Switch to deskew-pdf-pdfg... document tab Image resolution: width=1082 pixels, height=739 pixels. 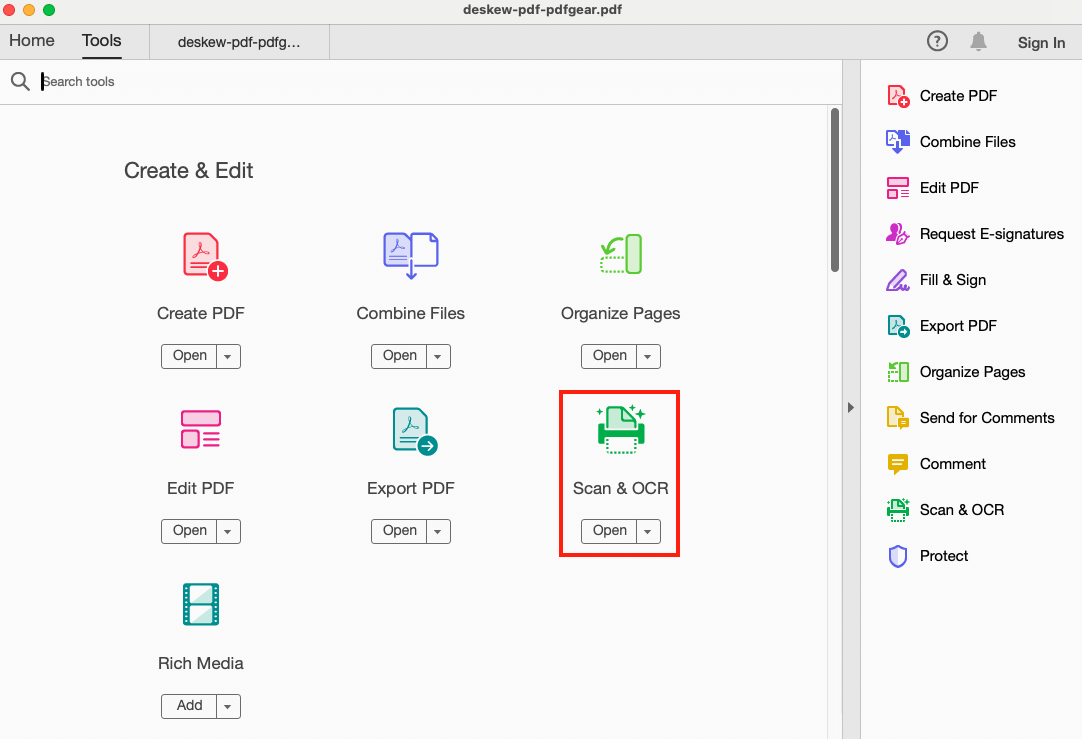coord(239,42)
